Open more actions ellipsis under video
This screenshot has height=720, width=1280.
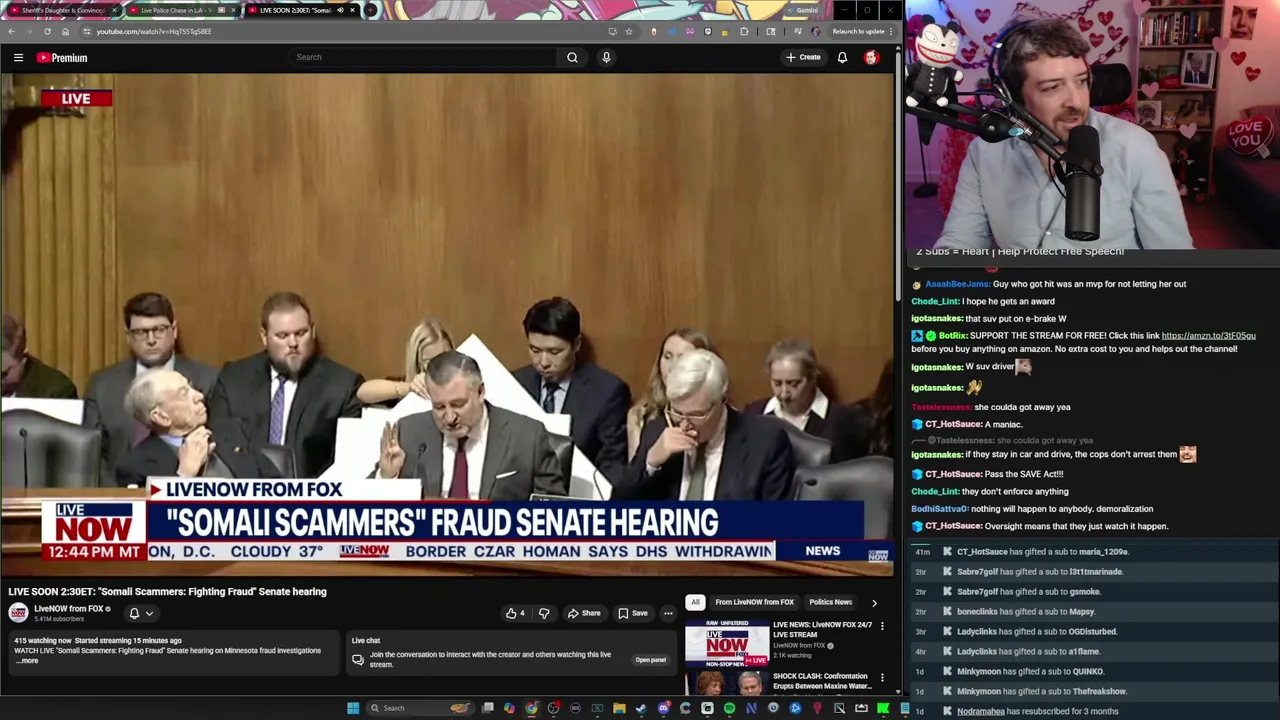[668, 614]
